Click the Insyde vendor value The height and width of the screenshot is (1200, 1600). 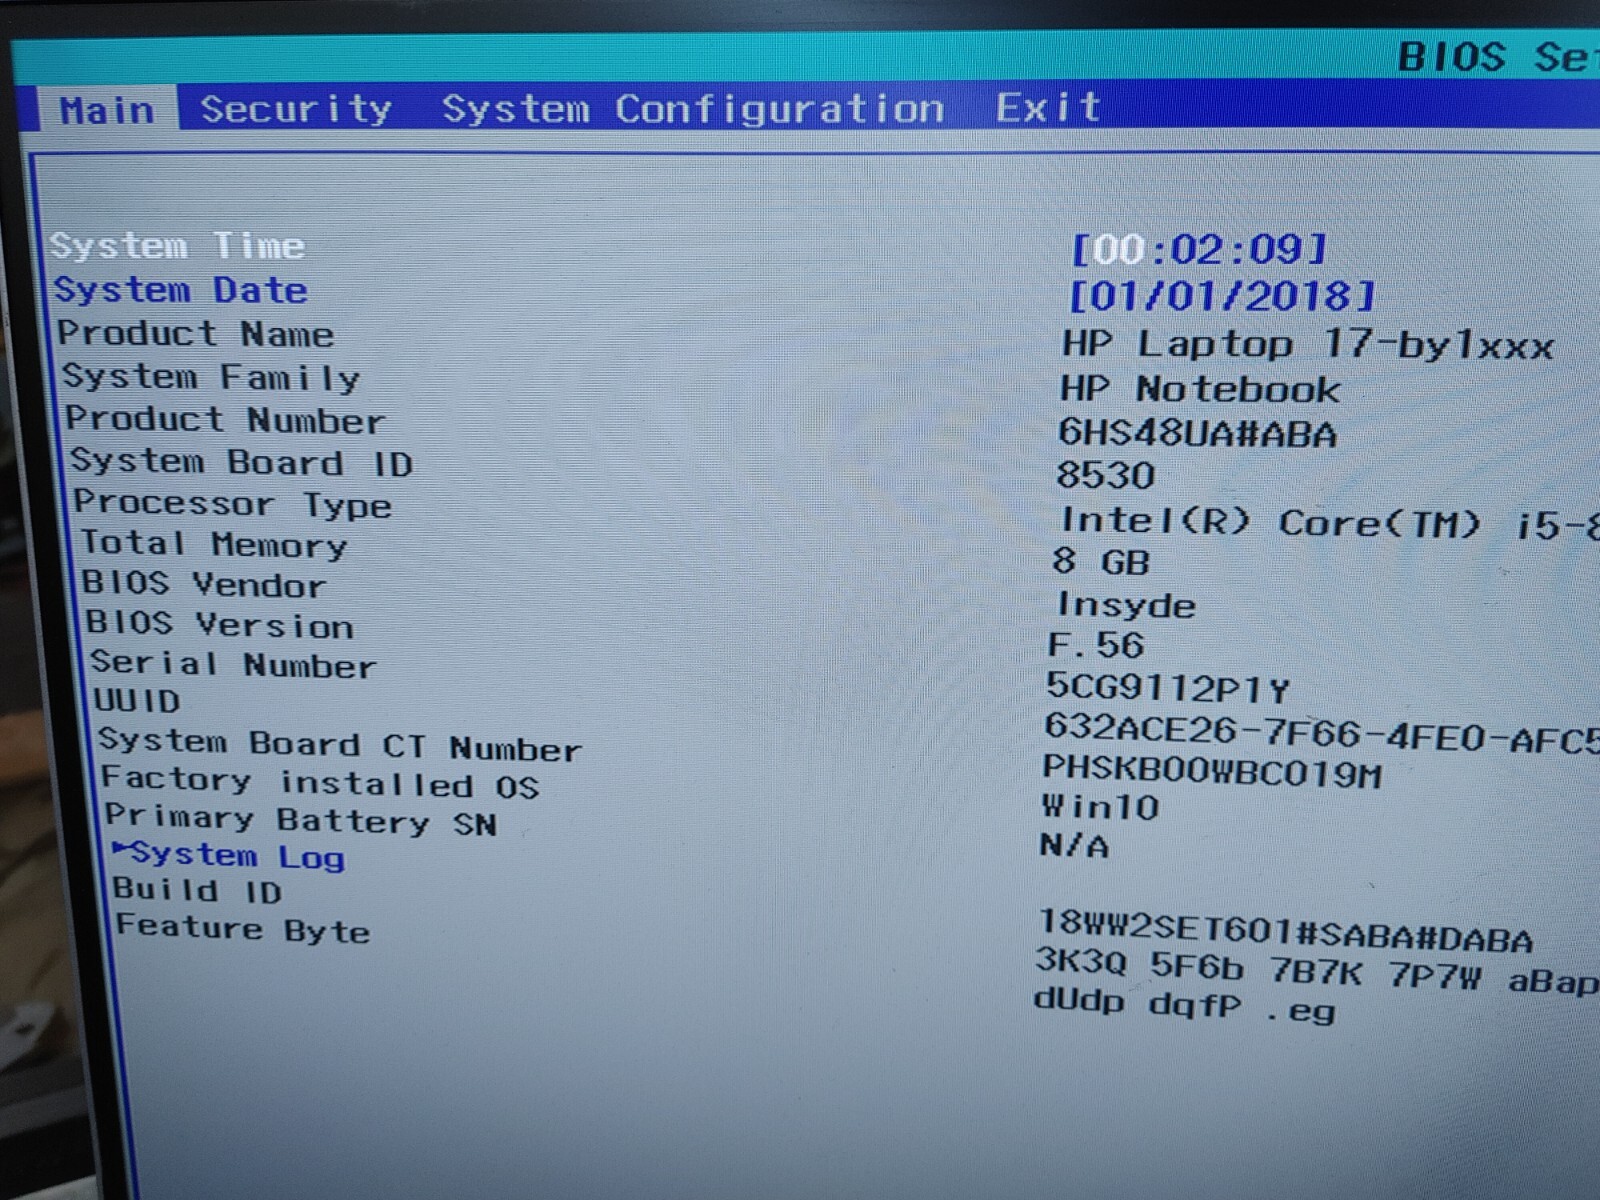[1126, 605]
